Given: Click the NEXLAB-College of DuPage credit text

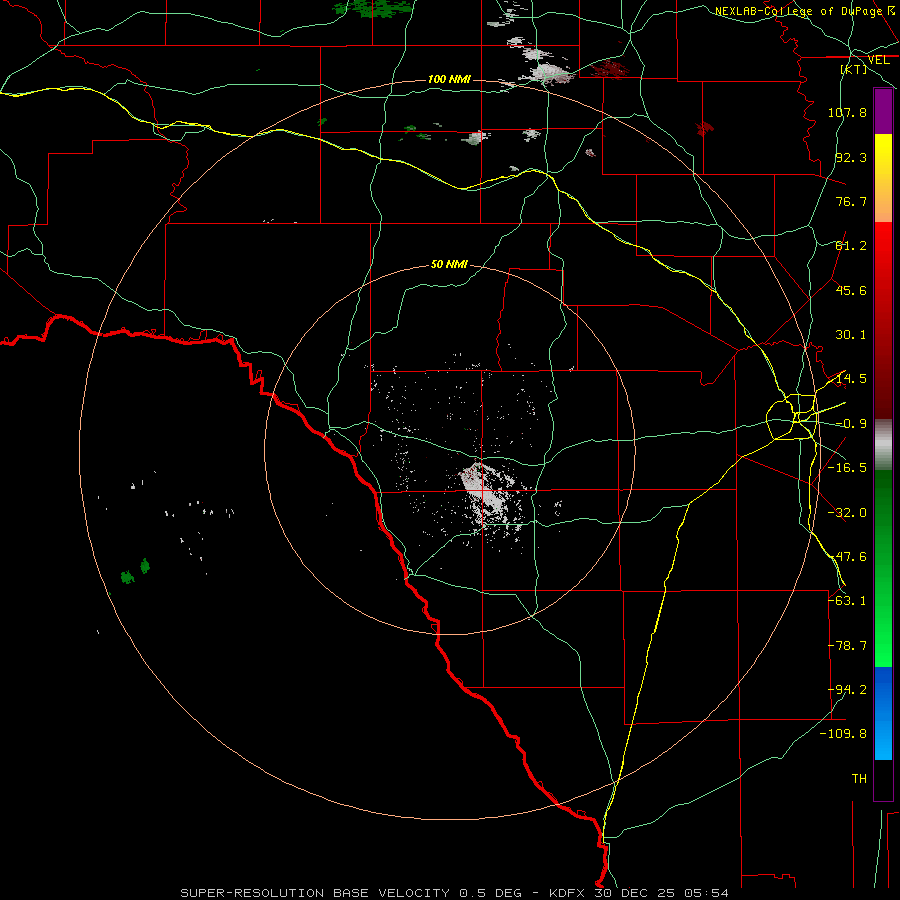Looking at the screenshot, I should click(798, 11).
